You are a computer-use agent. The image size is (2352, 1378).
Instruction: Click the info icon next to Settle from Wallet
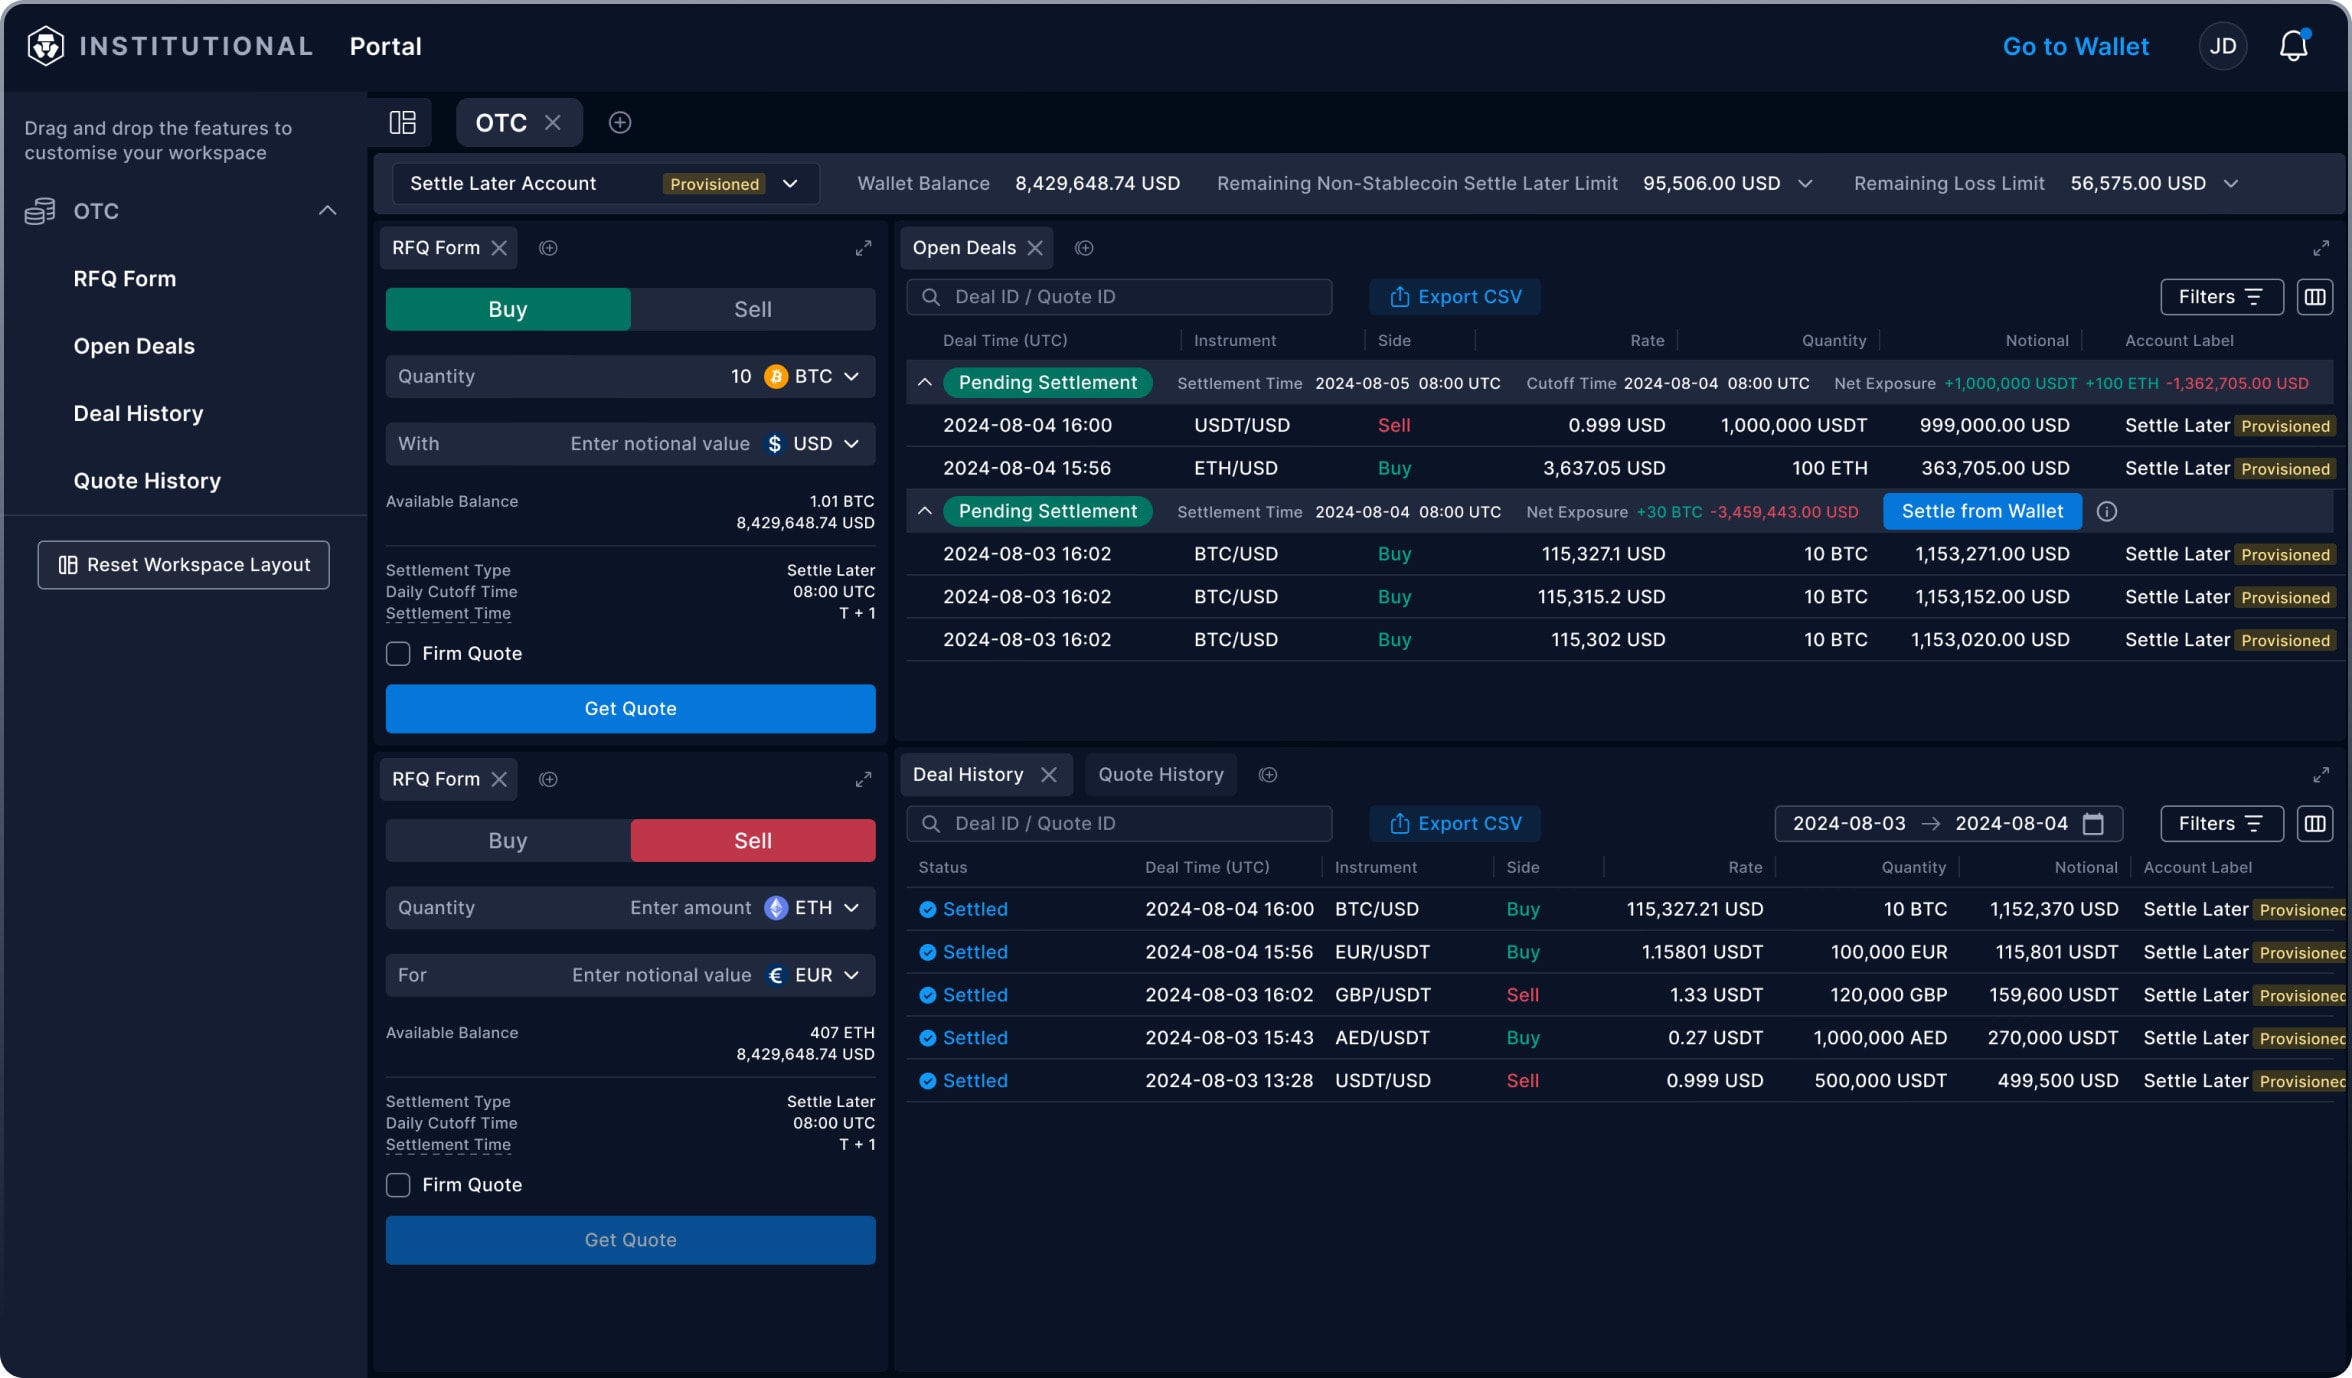(x=2108, y=511)
